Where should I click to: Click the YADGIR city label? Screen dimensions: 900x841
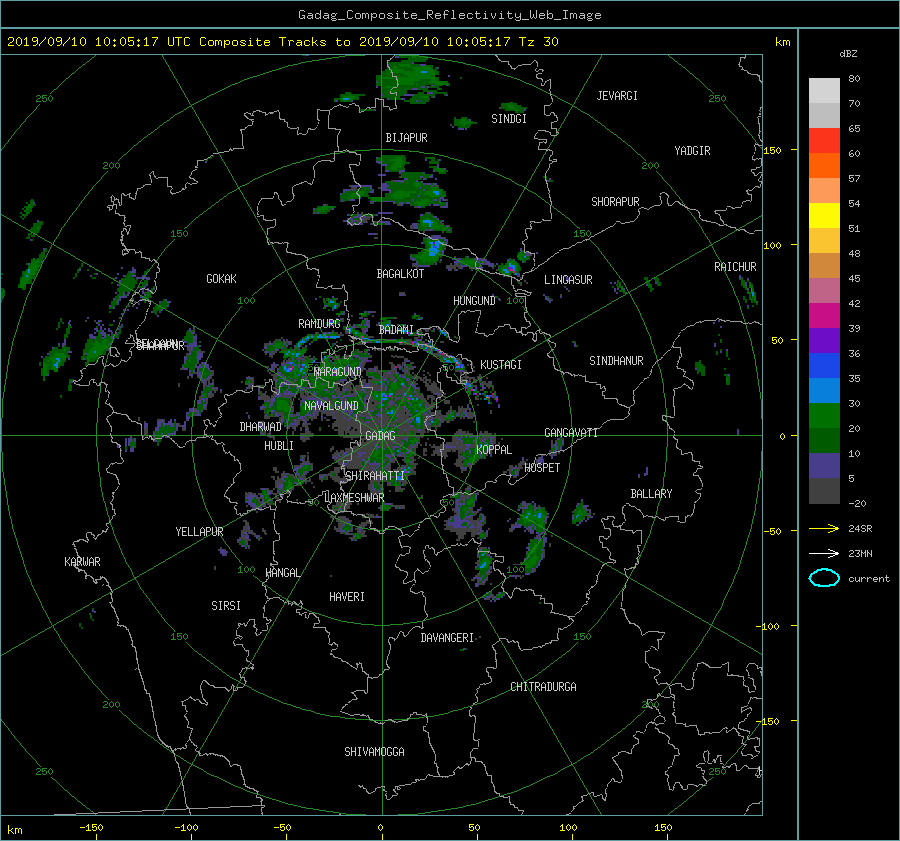click(x=692, y=151)
